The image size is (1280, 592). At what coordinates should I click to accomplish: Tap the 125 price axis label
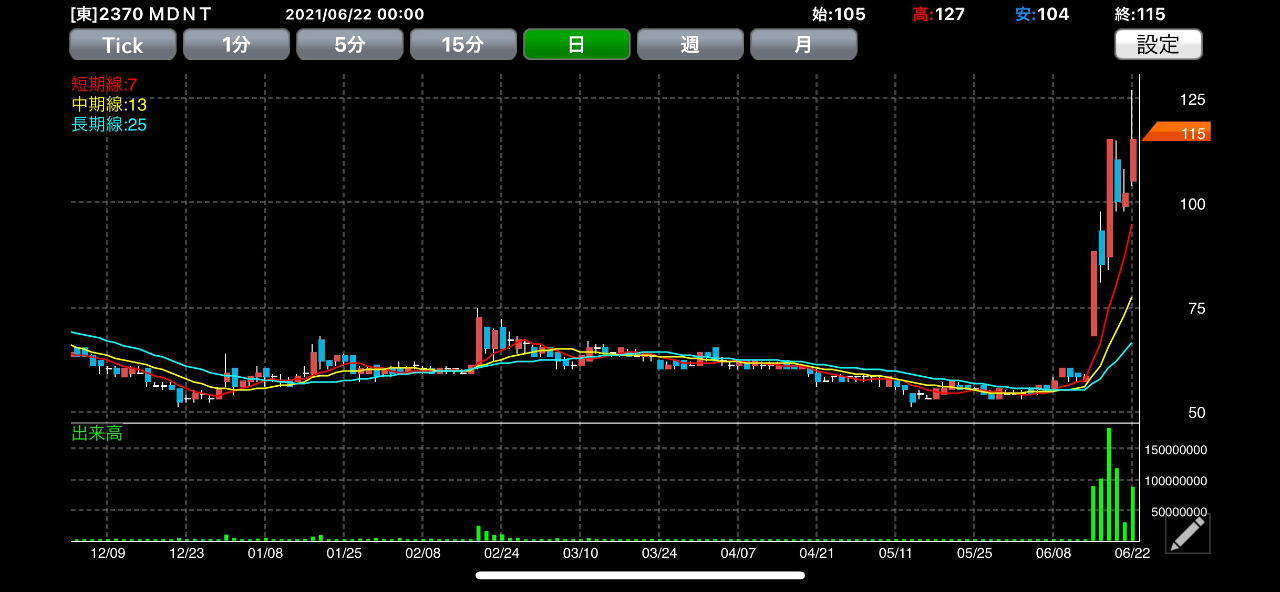click(x=1192, y=99)
